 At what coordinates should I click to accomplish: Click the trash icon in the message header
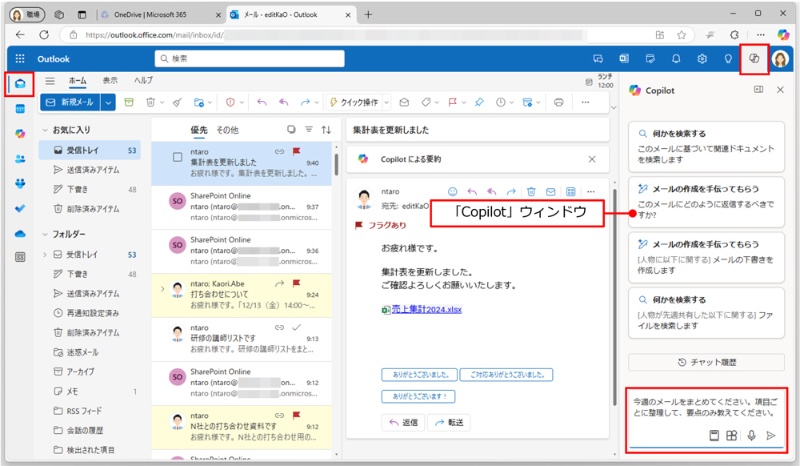[531, 191]
